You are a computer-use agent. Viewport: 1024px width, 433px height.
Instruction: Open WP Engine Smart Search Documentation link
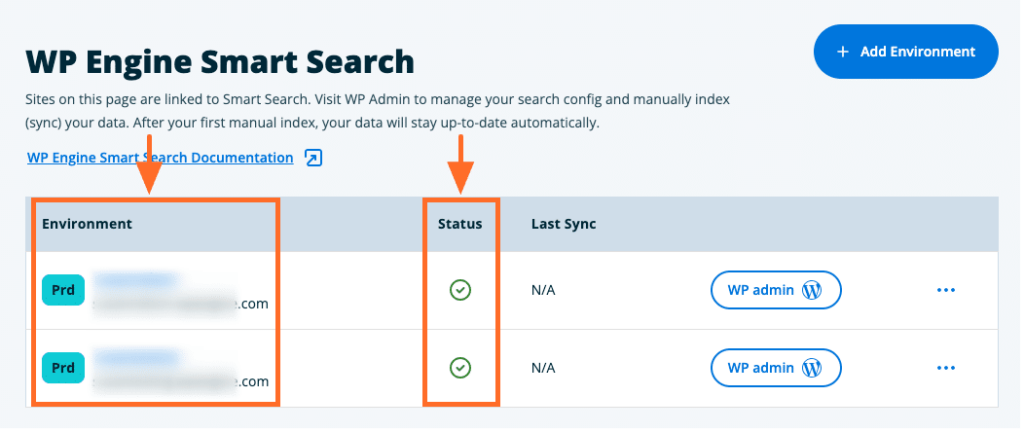pos(160,158)
